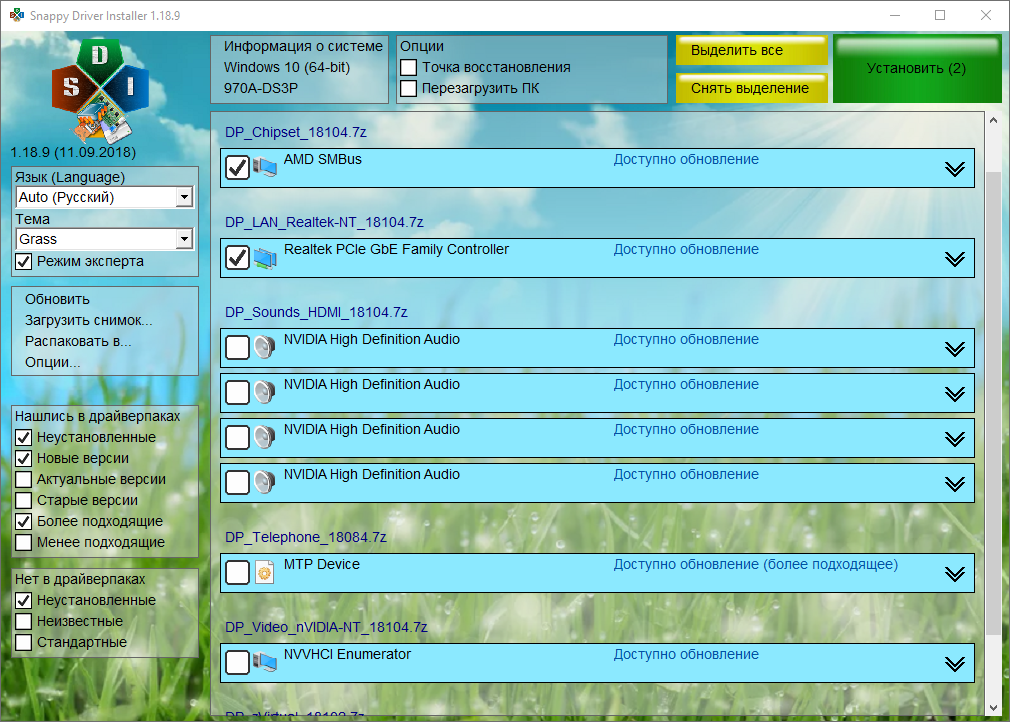Screen dimensions: 1010x722
Task: Click the Снять выделение button
Action: [752, 88]
